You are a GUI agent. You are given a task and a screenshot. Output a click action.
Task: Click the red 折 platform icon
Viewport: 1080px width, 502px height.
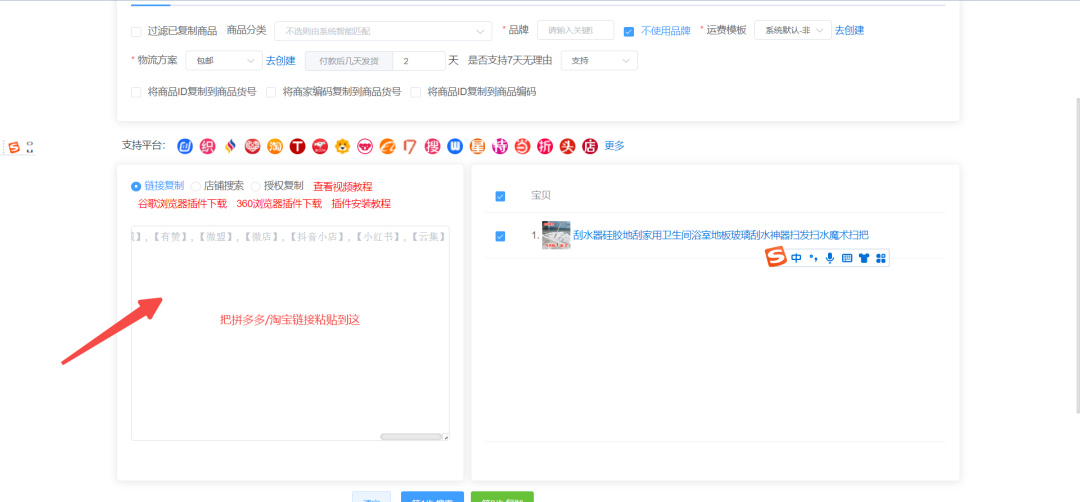[x=545, y=146]
